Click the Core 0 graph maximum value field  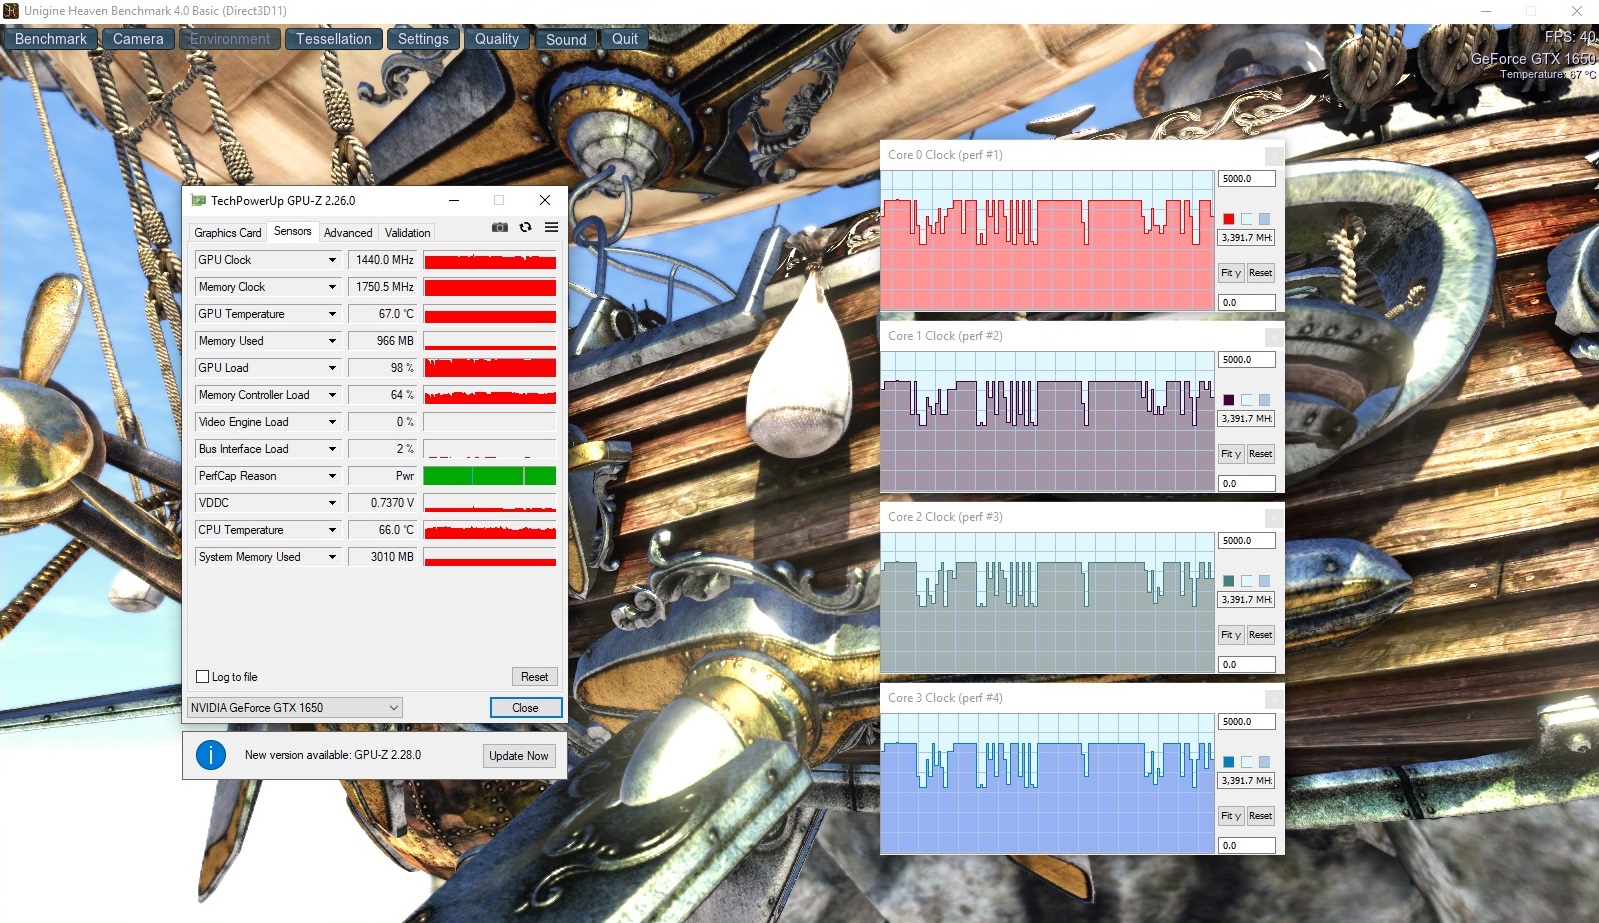click(1247, 179)
